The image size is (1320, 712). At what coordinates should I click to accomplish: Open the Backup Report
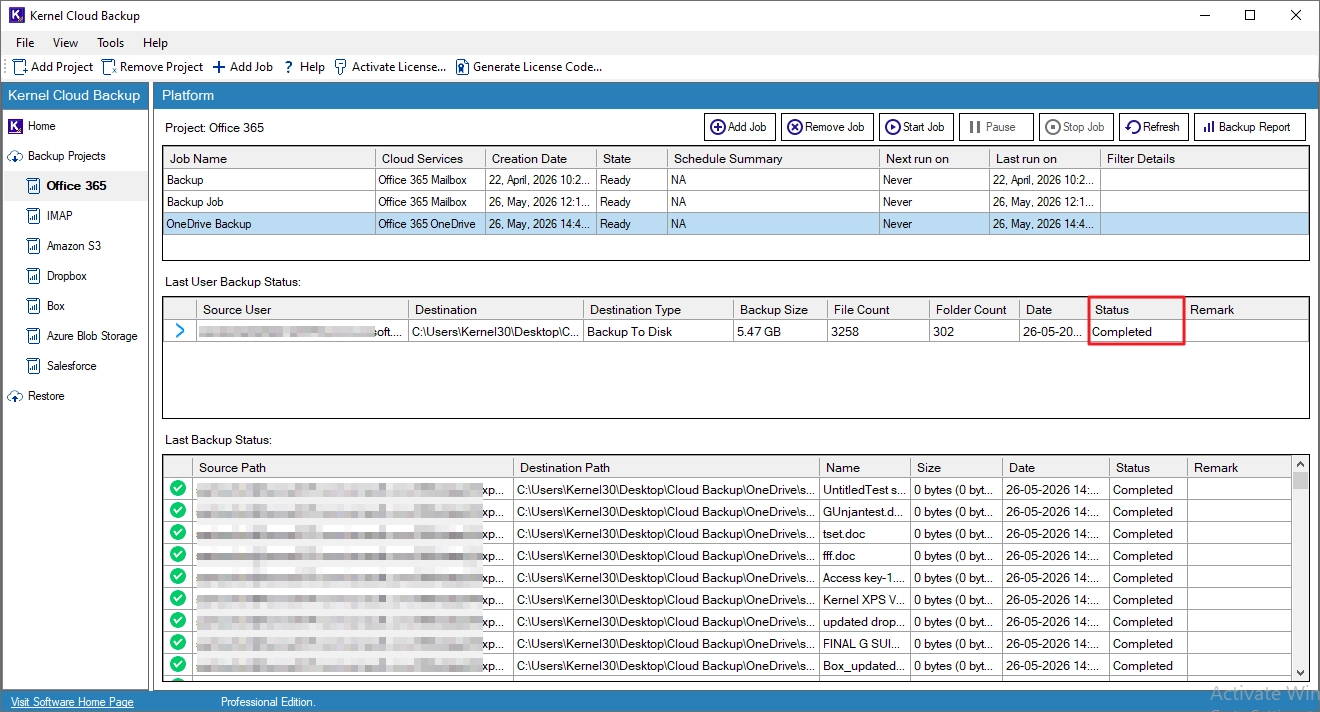click(x=1249, y=127)
